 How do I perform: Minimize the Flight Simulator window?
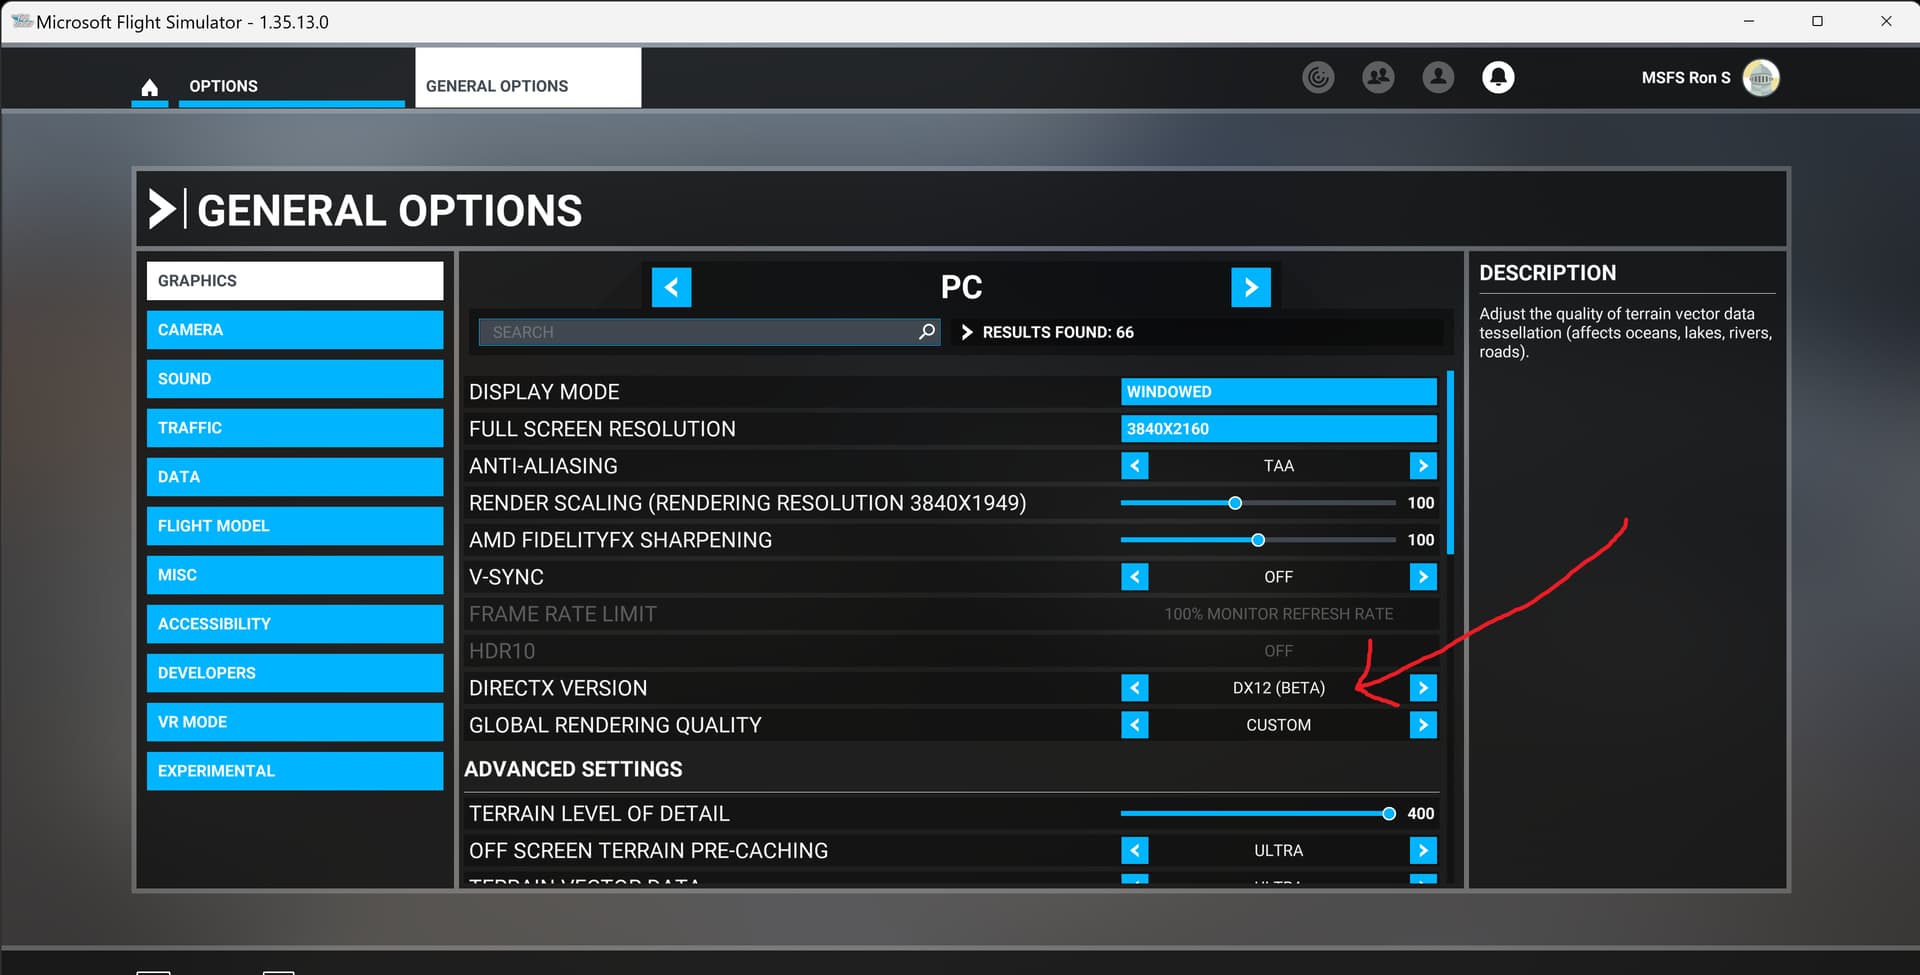1749,21
